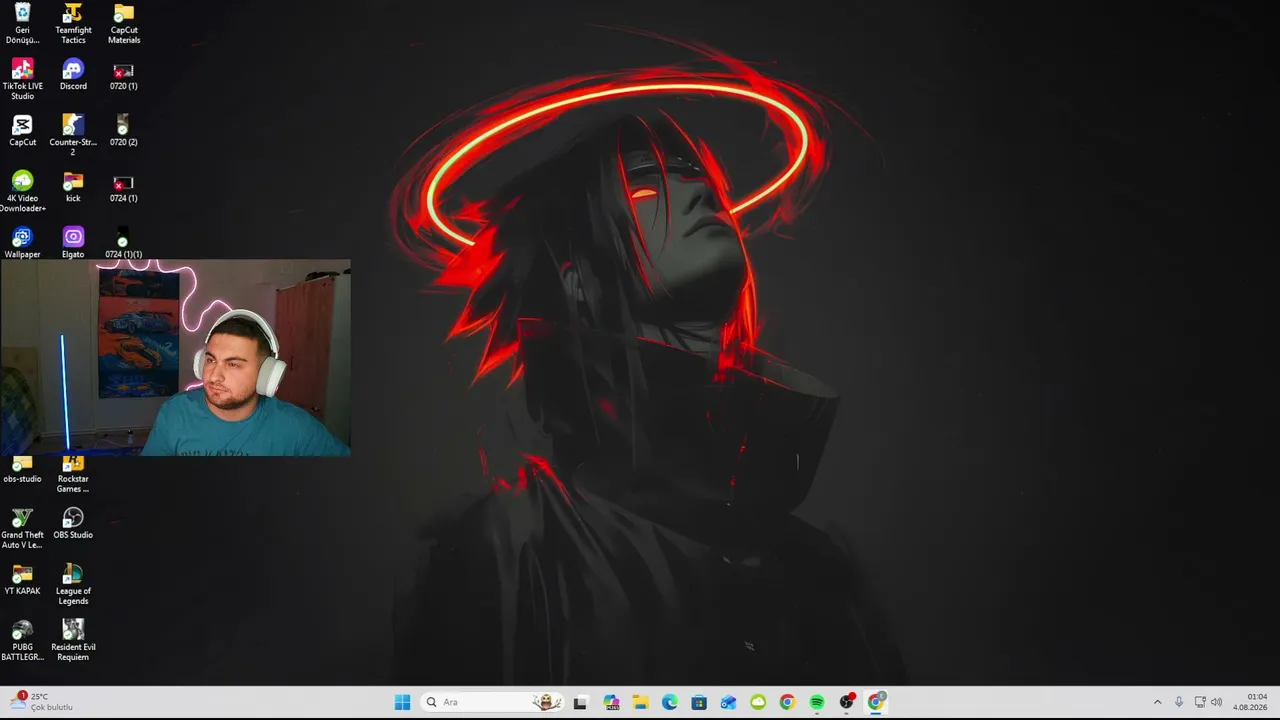1280x720 pixels.
Task: Click the Ara search box on taskbar
Action: point(492,702)
